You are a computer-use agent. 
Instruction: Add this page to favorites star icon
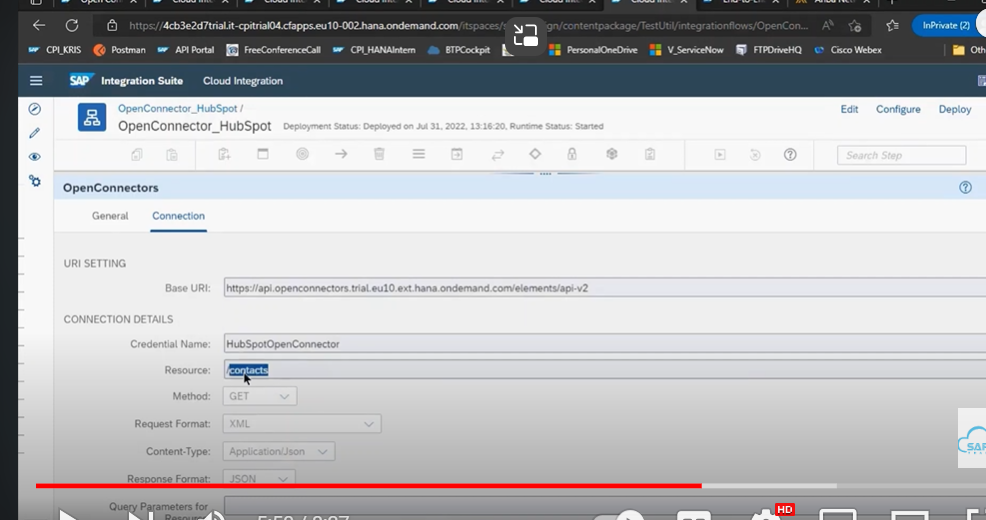pyautogui.click(x=855, y=26)
